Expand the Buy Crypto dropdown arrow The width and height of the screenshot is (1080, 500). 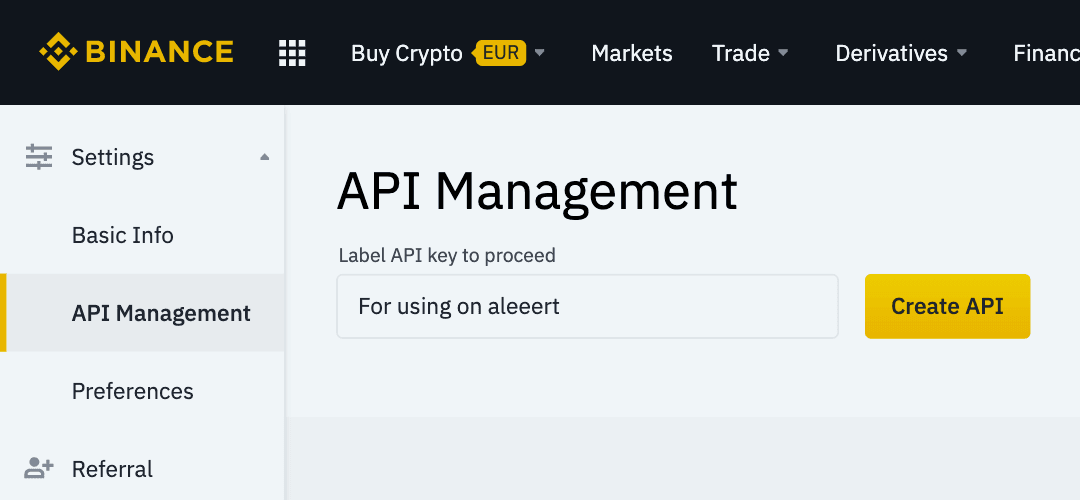coord(540,53)
